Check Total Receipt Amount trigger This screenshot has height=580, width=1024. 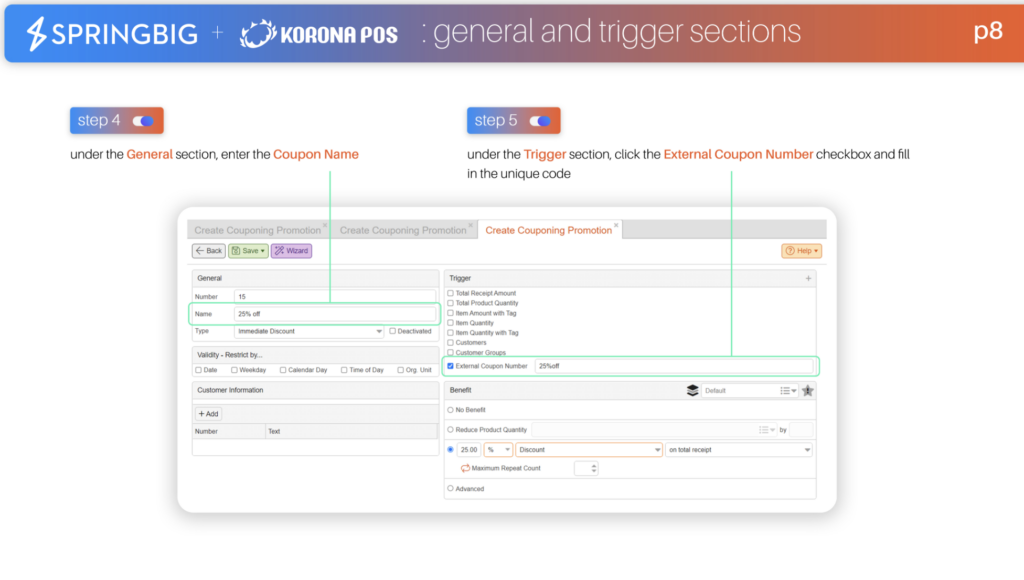[450, 293]
